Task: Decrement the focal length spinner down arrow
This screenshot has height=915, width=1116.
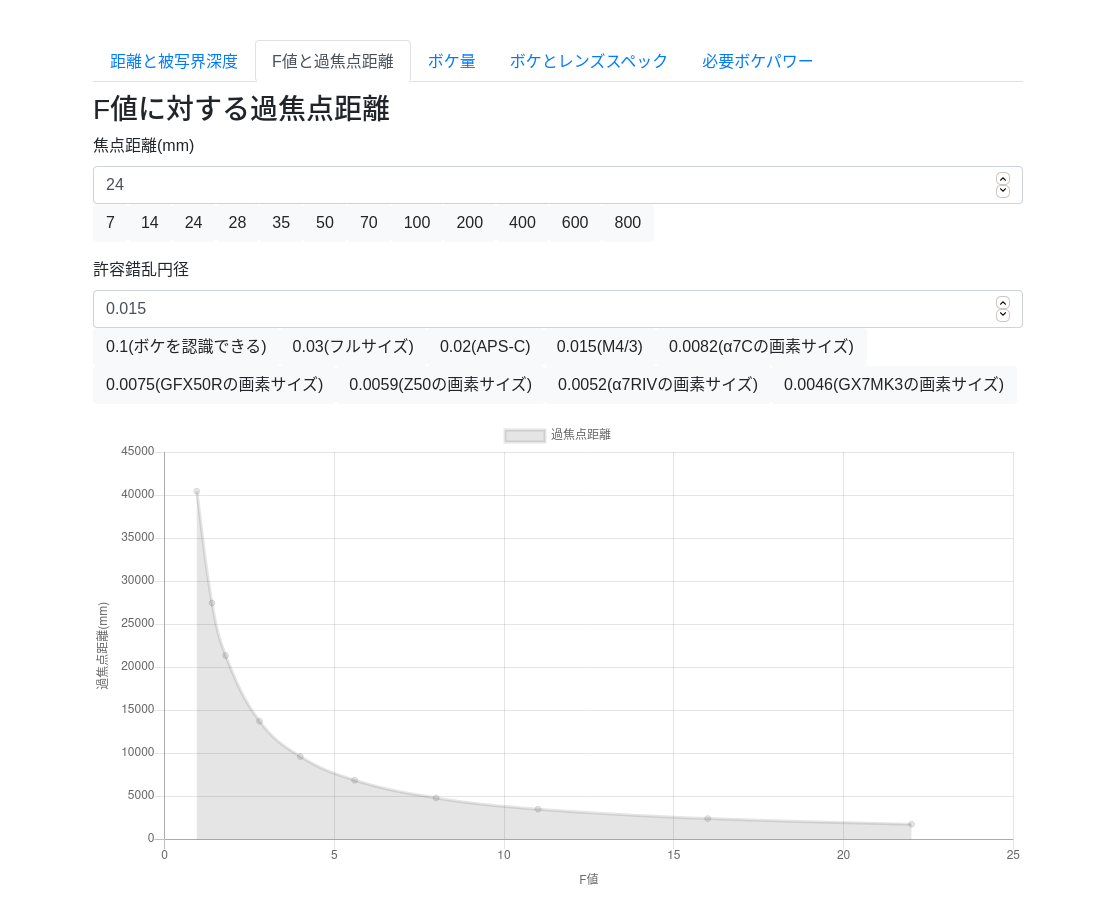Action: pos(1002,191)
